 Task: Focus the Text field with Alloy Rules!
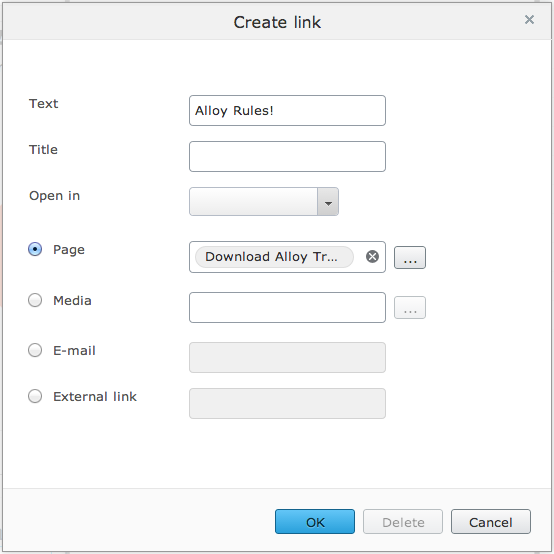287,111
